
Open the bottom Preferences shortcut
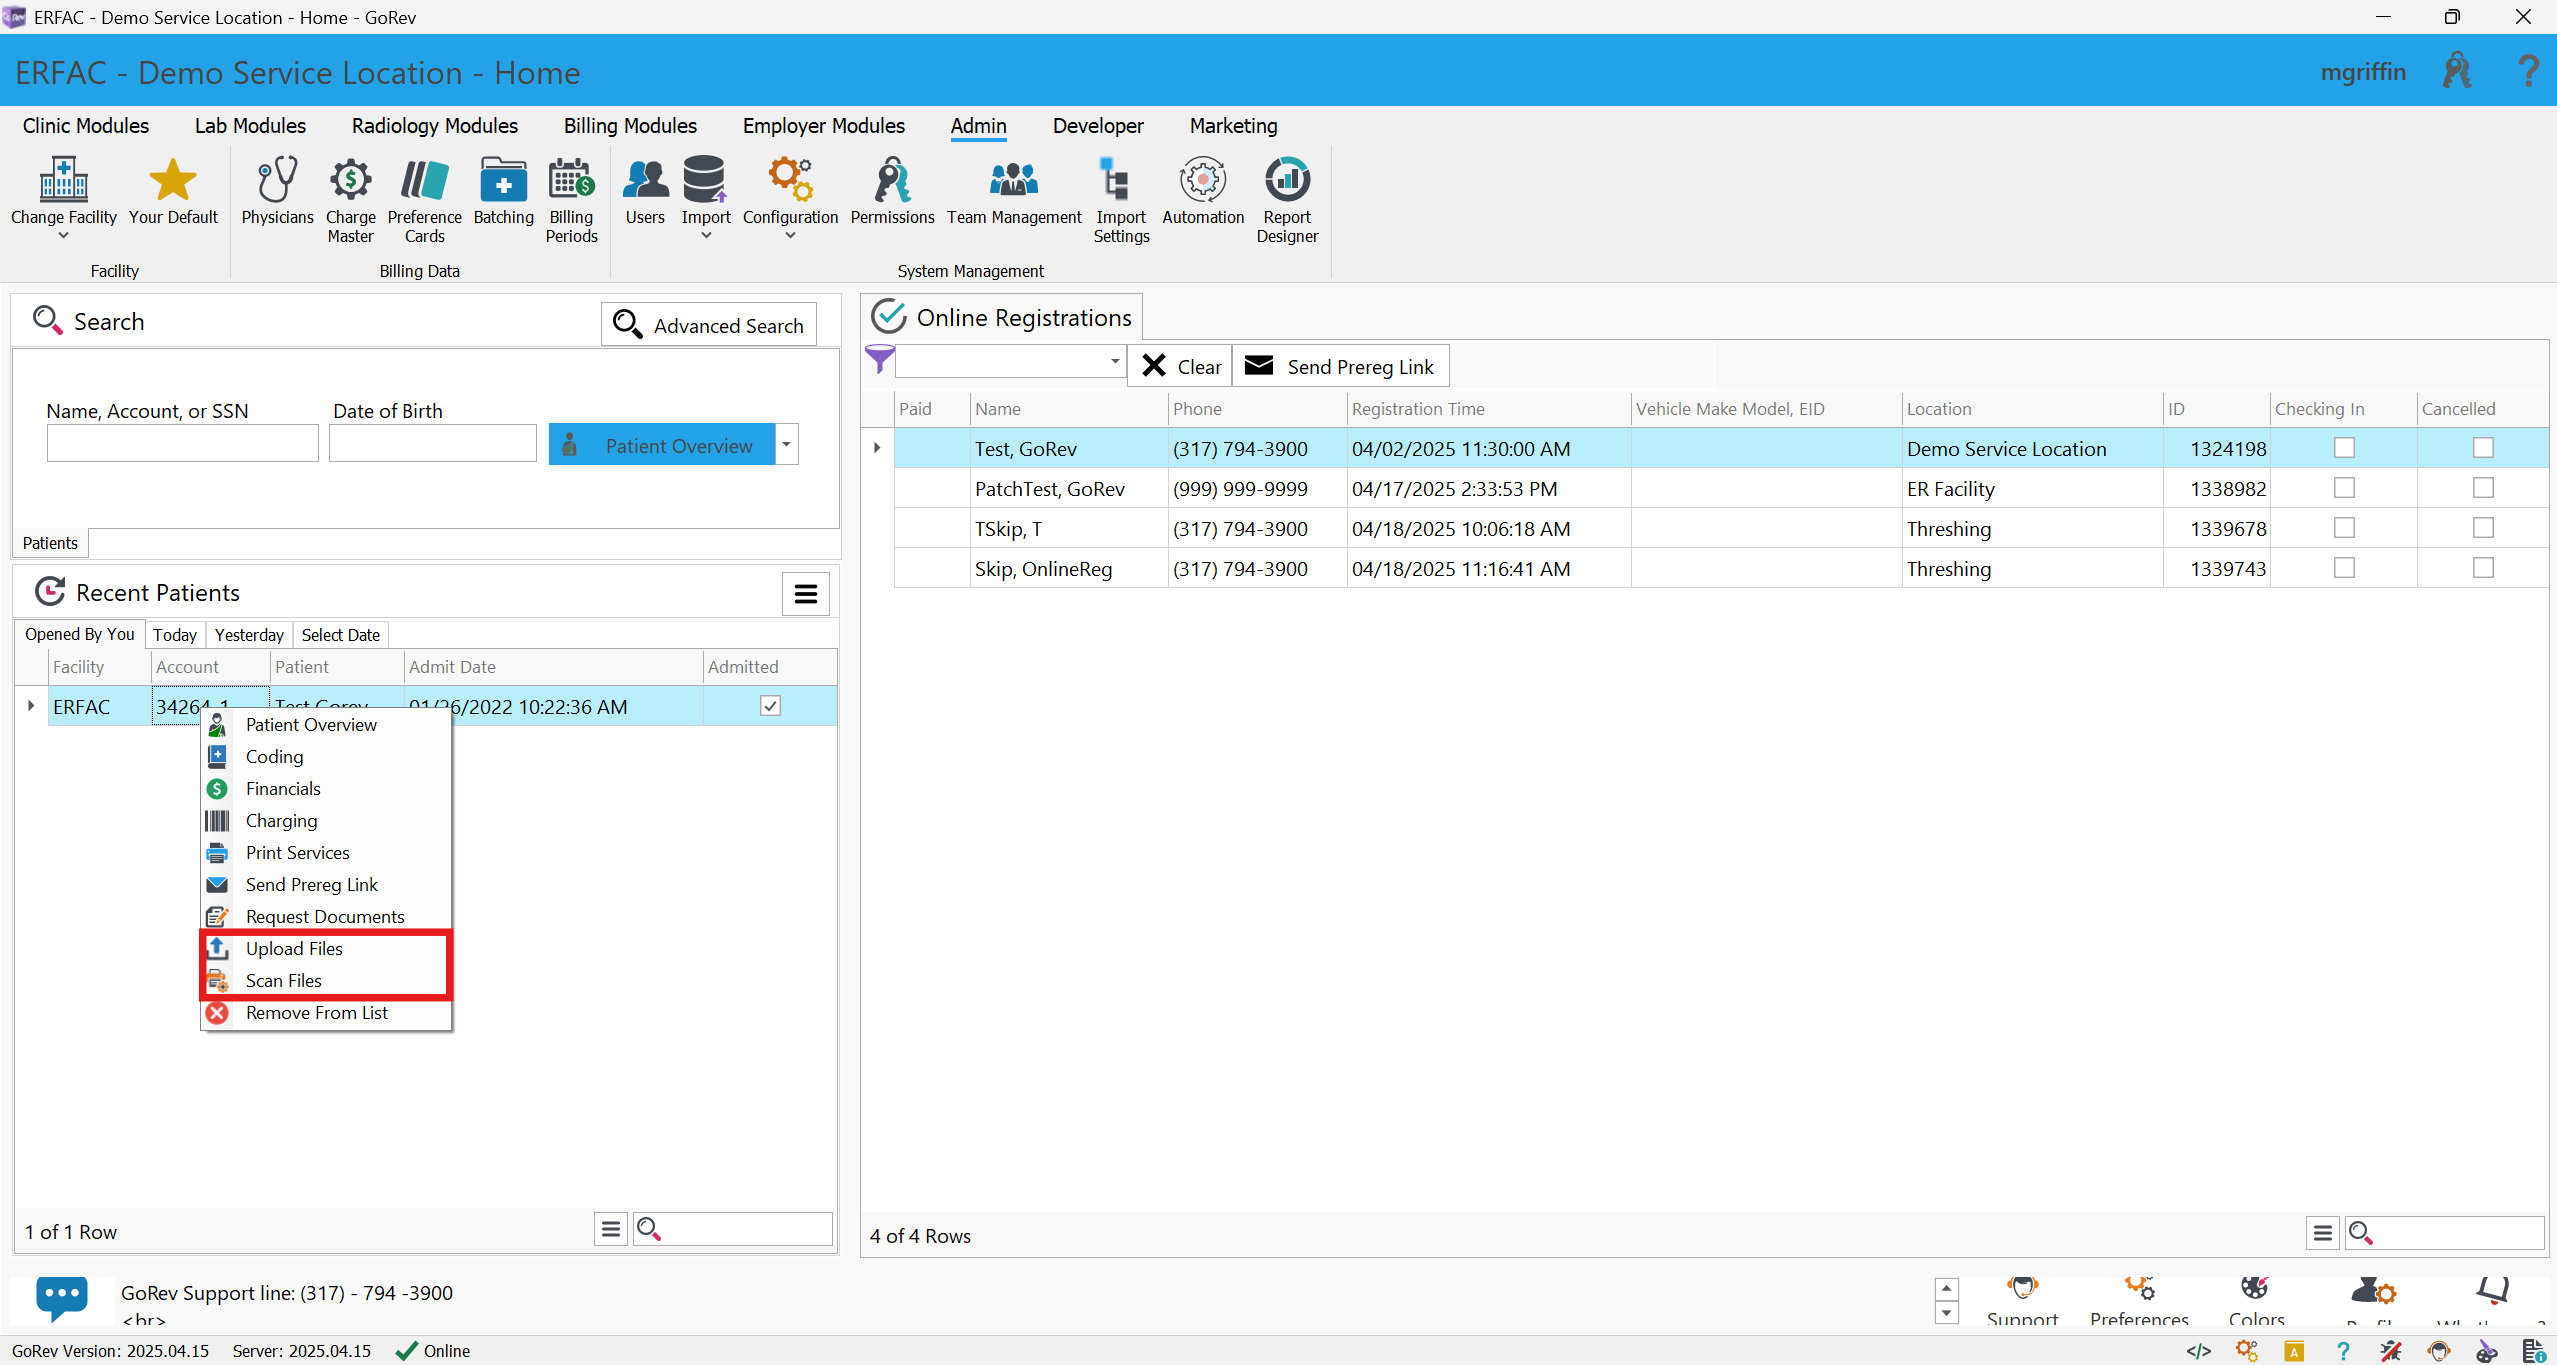[2139, 1301]
